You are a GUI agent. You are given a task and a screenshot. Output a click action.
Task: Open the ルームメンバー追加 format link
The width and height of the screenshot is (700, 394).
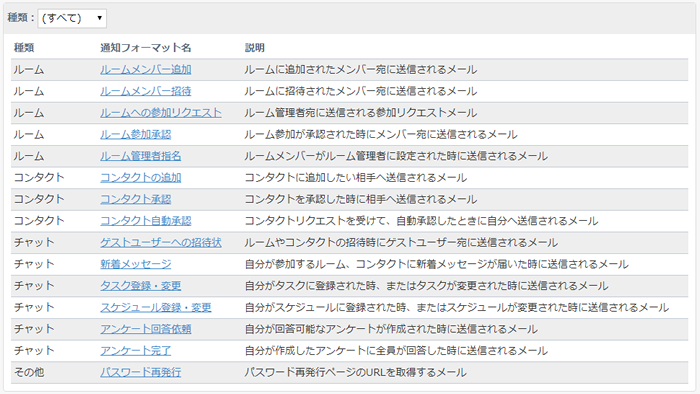click(146, 70)
